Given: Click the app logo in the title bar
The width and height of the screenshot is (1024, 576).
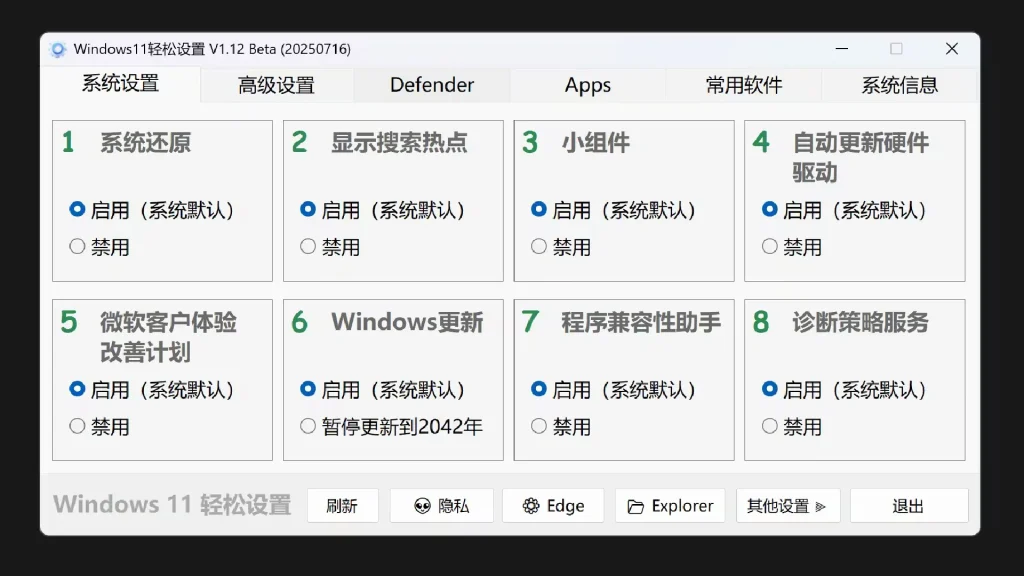Looking at the screenshot, I should click(x=60, y=48).
